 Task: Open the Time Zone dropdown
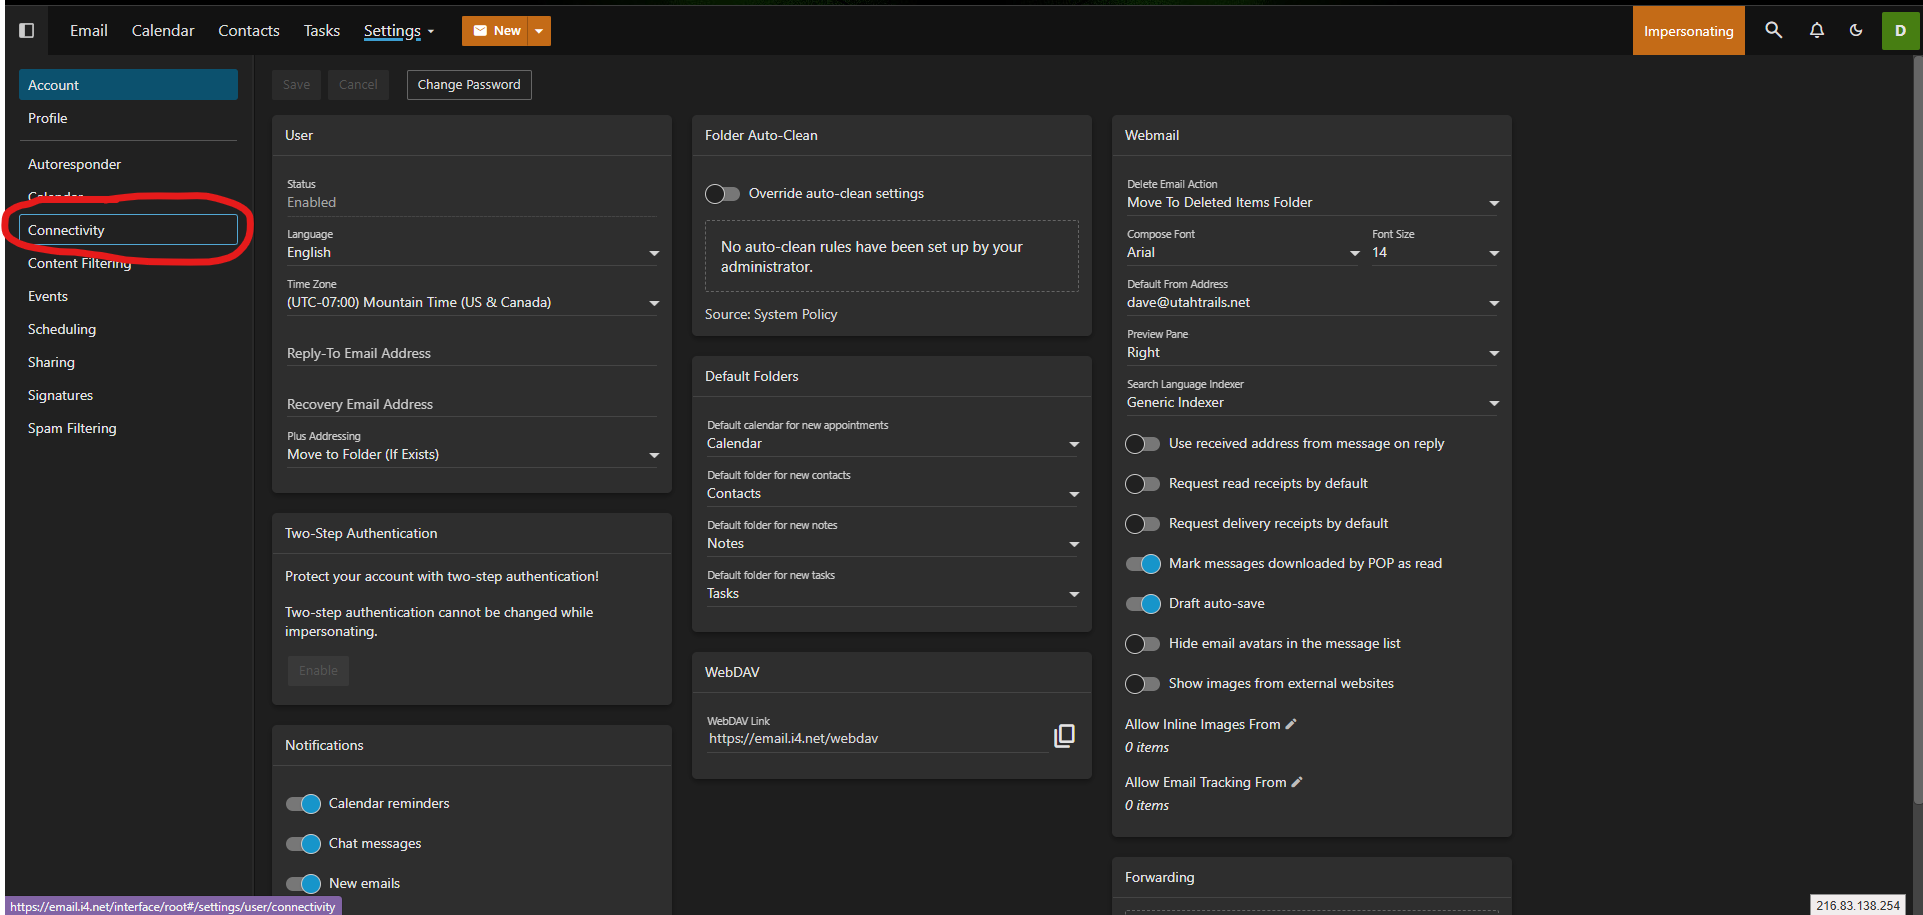[x=471, y=303]
